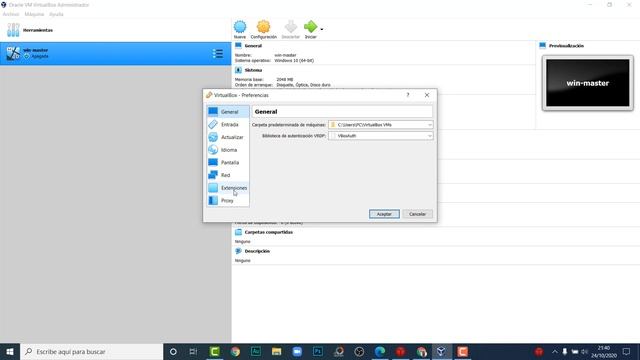
Task: Click the win-master preview thumbnail
Action: coord(588,83)
